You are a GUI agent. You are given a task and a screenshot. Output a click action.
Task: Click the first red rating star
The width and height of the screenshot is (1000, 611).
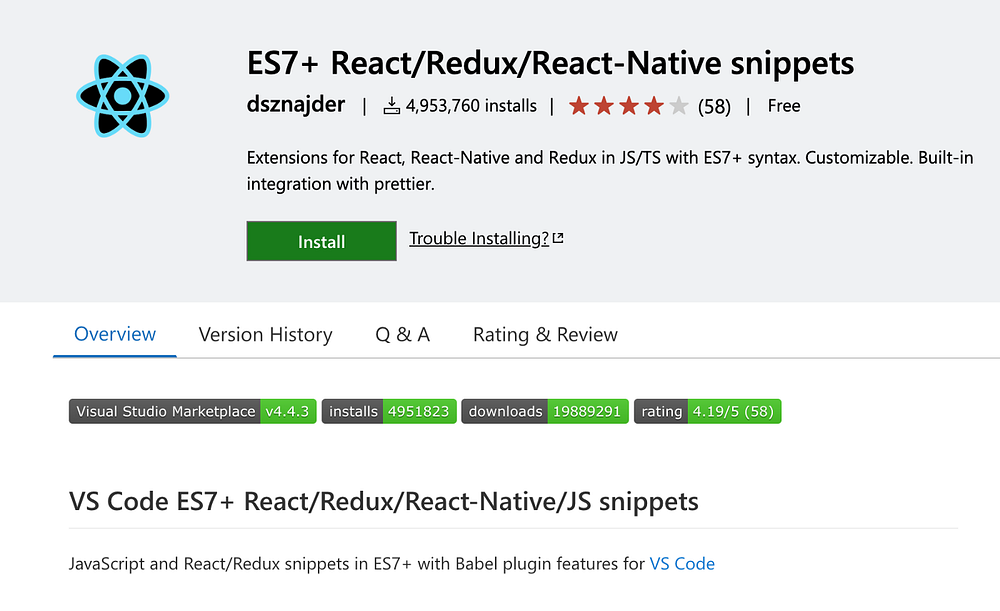coord(579,106)
